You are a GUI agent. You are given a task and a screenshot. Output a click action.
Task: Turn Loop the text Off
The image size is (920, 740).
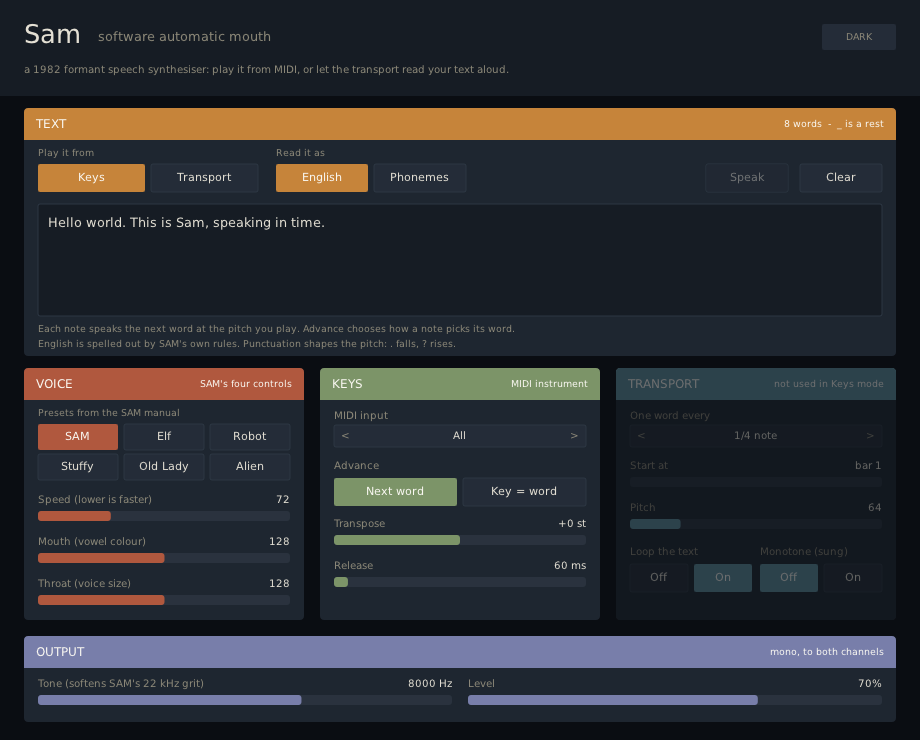(658, 577)
